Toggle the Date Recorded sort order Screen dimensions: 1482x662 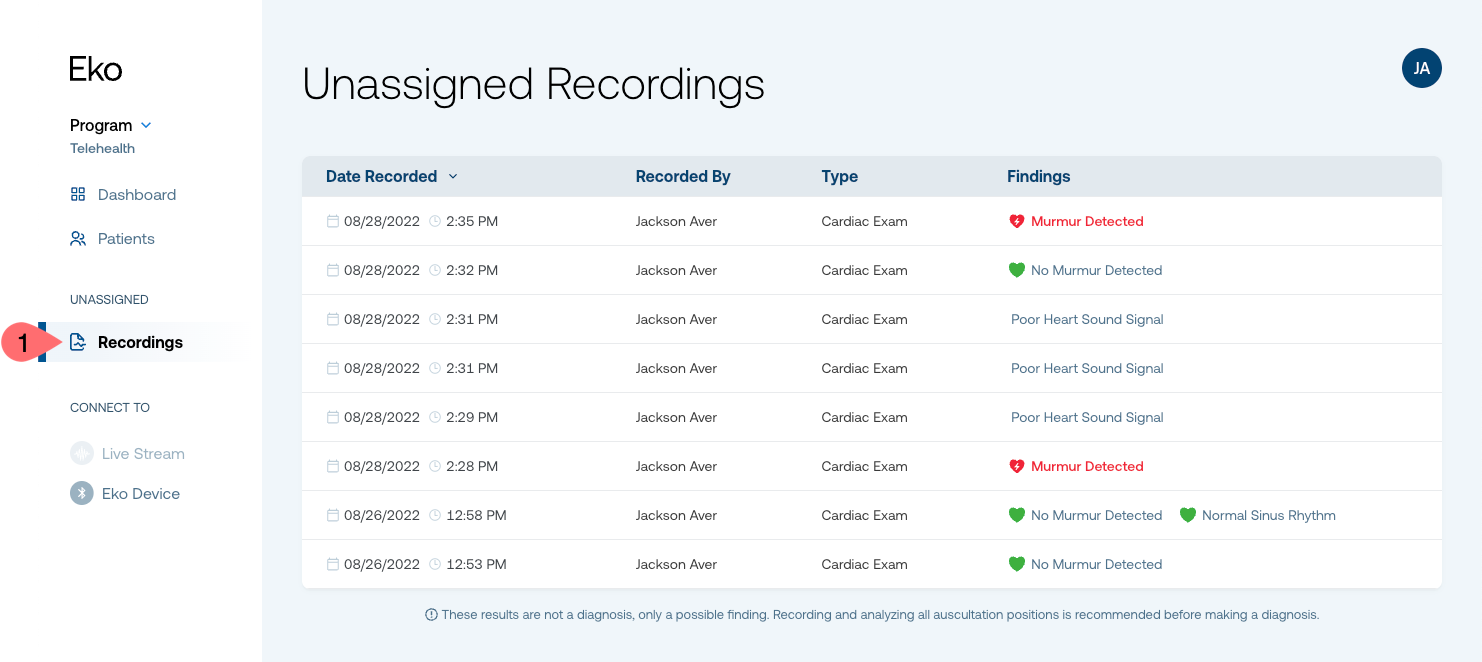pos(454,176)
